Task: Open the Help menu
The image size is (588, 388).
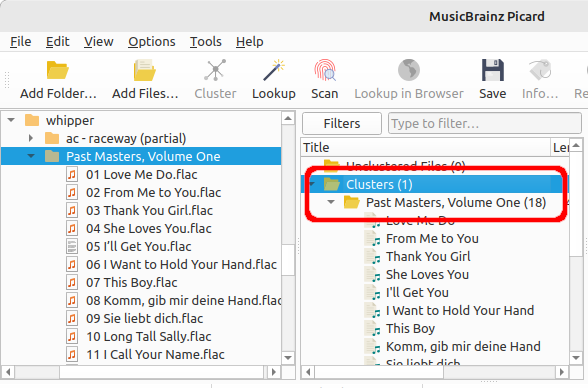Action: (x=249, y=42)
